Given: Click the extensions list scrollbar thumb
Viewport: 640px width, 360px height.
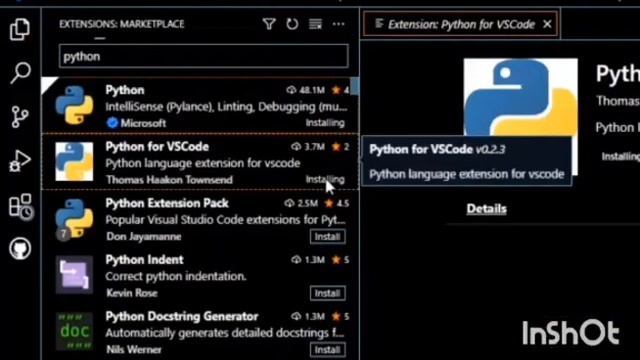Looking at the screenshot, I should (x=354, y=86).
